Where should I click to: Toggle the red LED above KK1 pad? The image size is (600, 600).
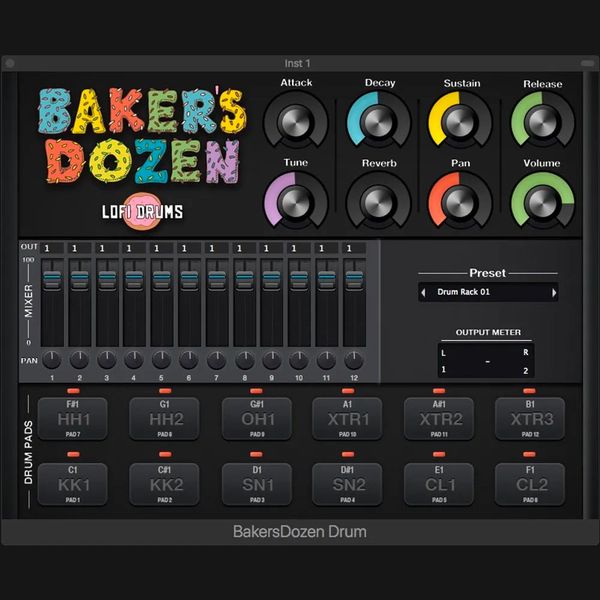pos(73,454)
